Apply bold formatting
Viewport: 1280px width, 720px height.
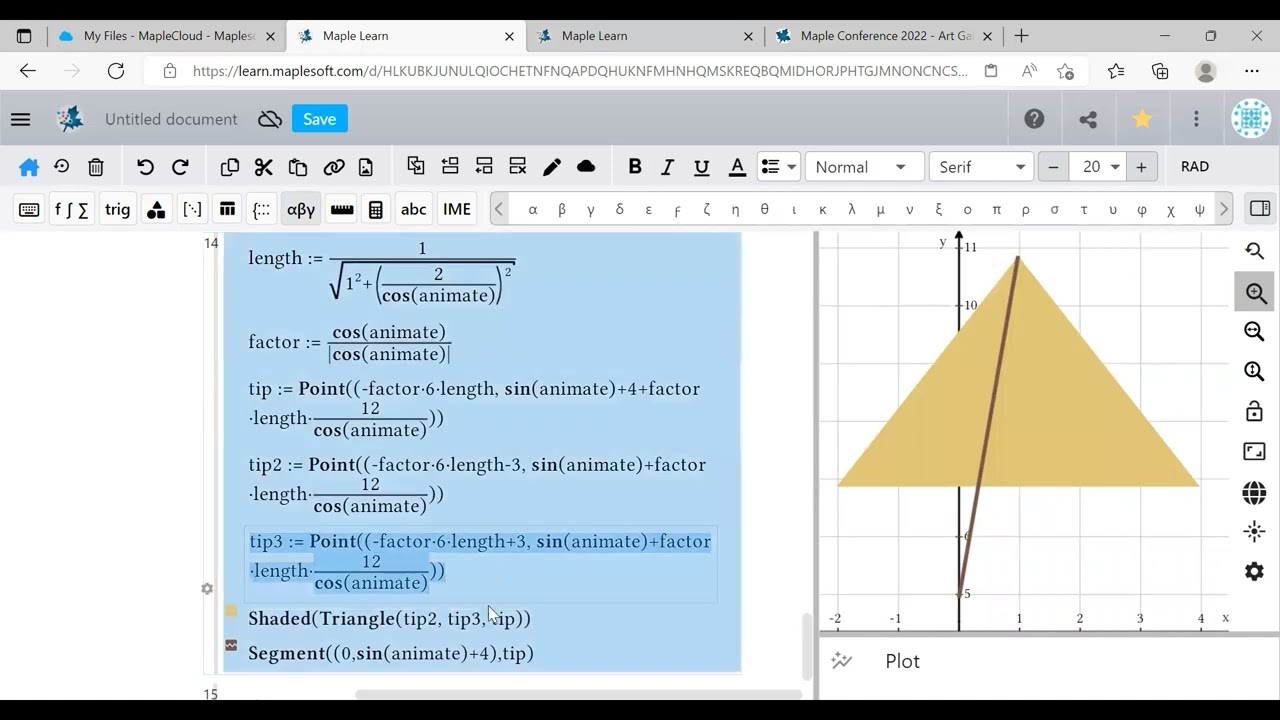click(635, 167)
